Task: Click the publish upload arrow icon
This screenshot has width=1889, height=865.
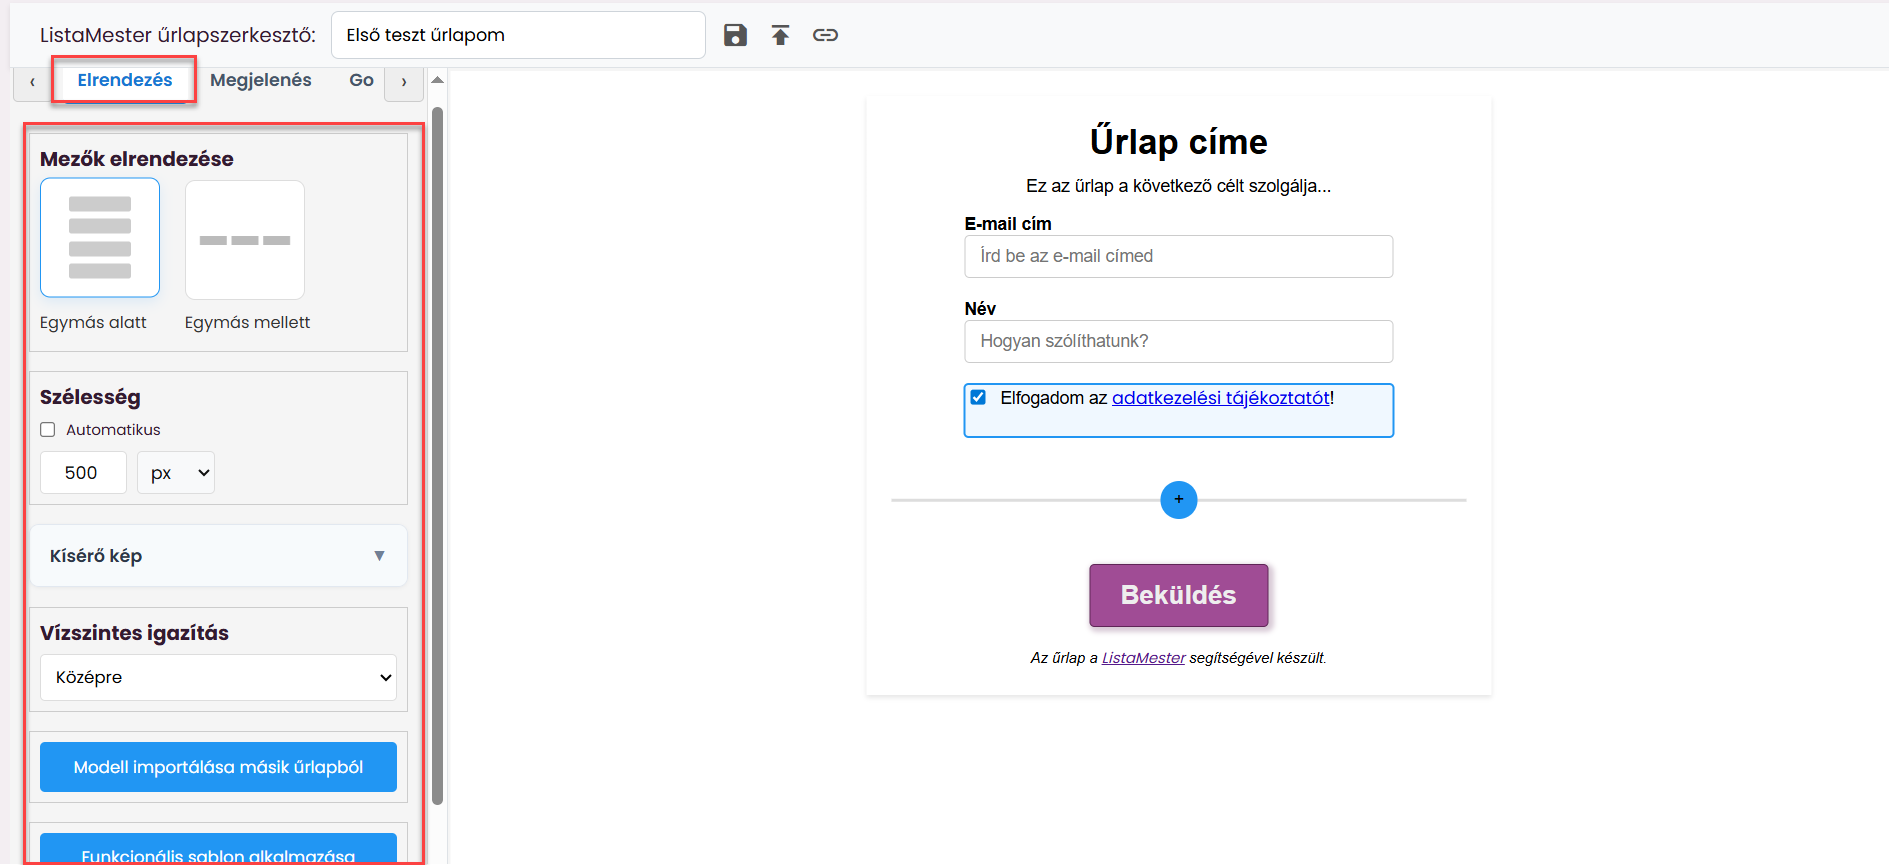Action: coord(780,35)
